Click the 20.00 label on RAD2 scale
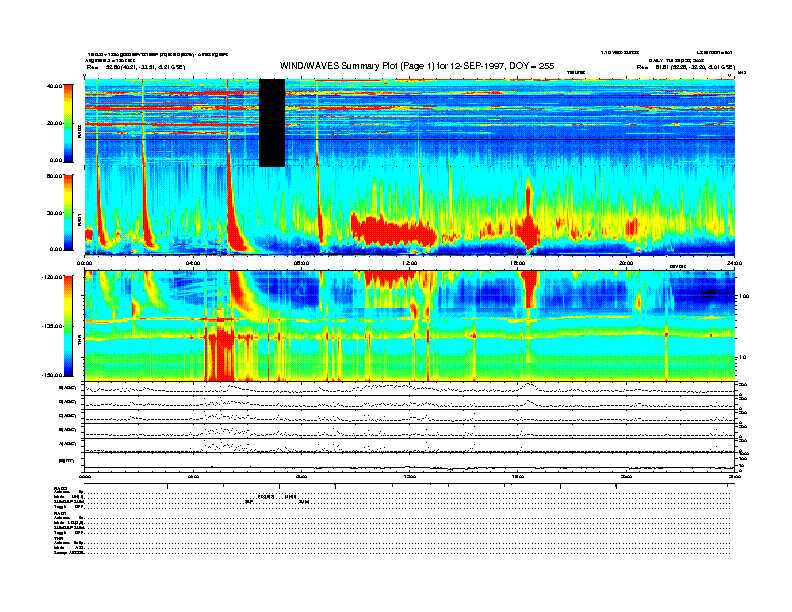This screenshot has height=612, width=792. pos(55,123)
